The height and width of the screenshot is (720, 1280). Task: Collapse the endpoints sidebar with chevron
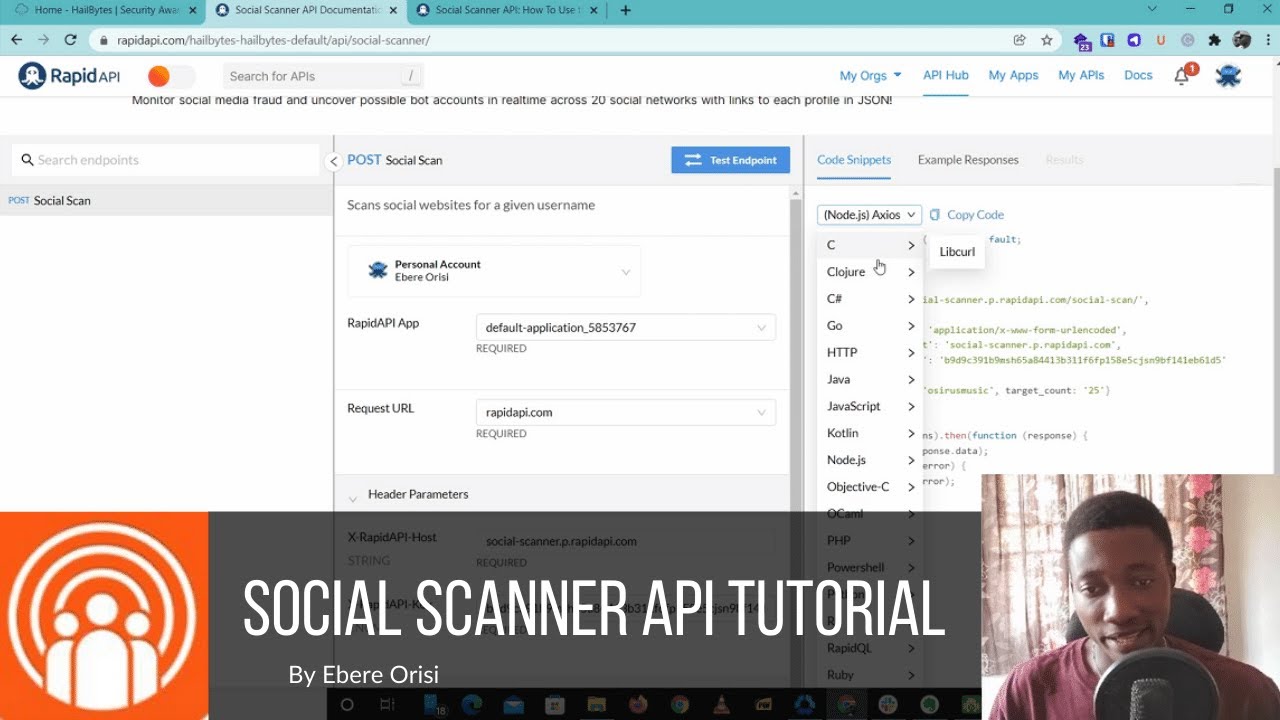pyautogui.click(x=334, y=161)
